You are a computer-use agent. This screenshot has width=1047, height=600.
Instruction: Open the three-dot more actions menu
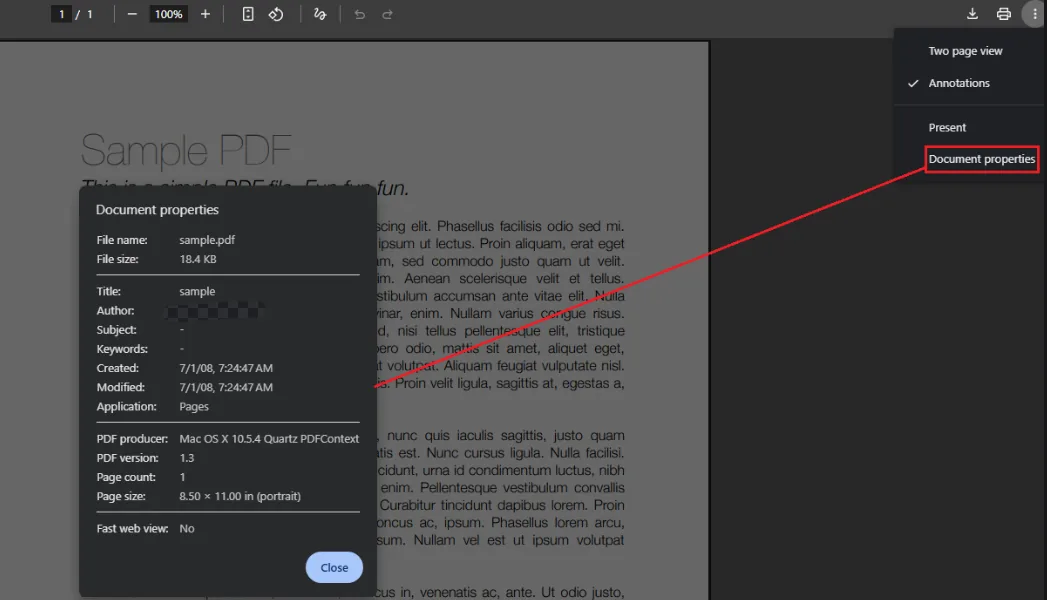1034,14
